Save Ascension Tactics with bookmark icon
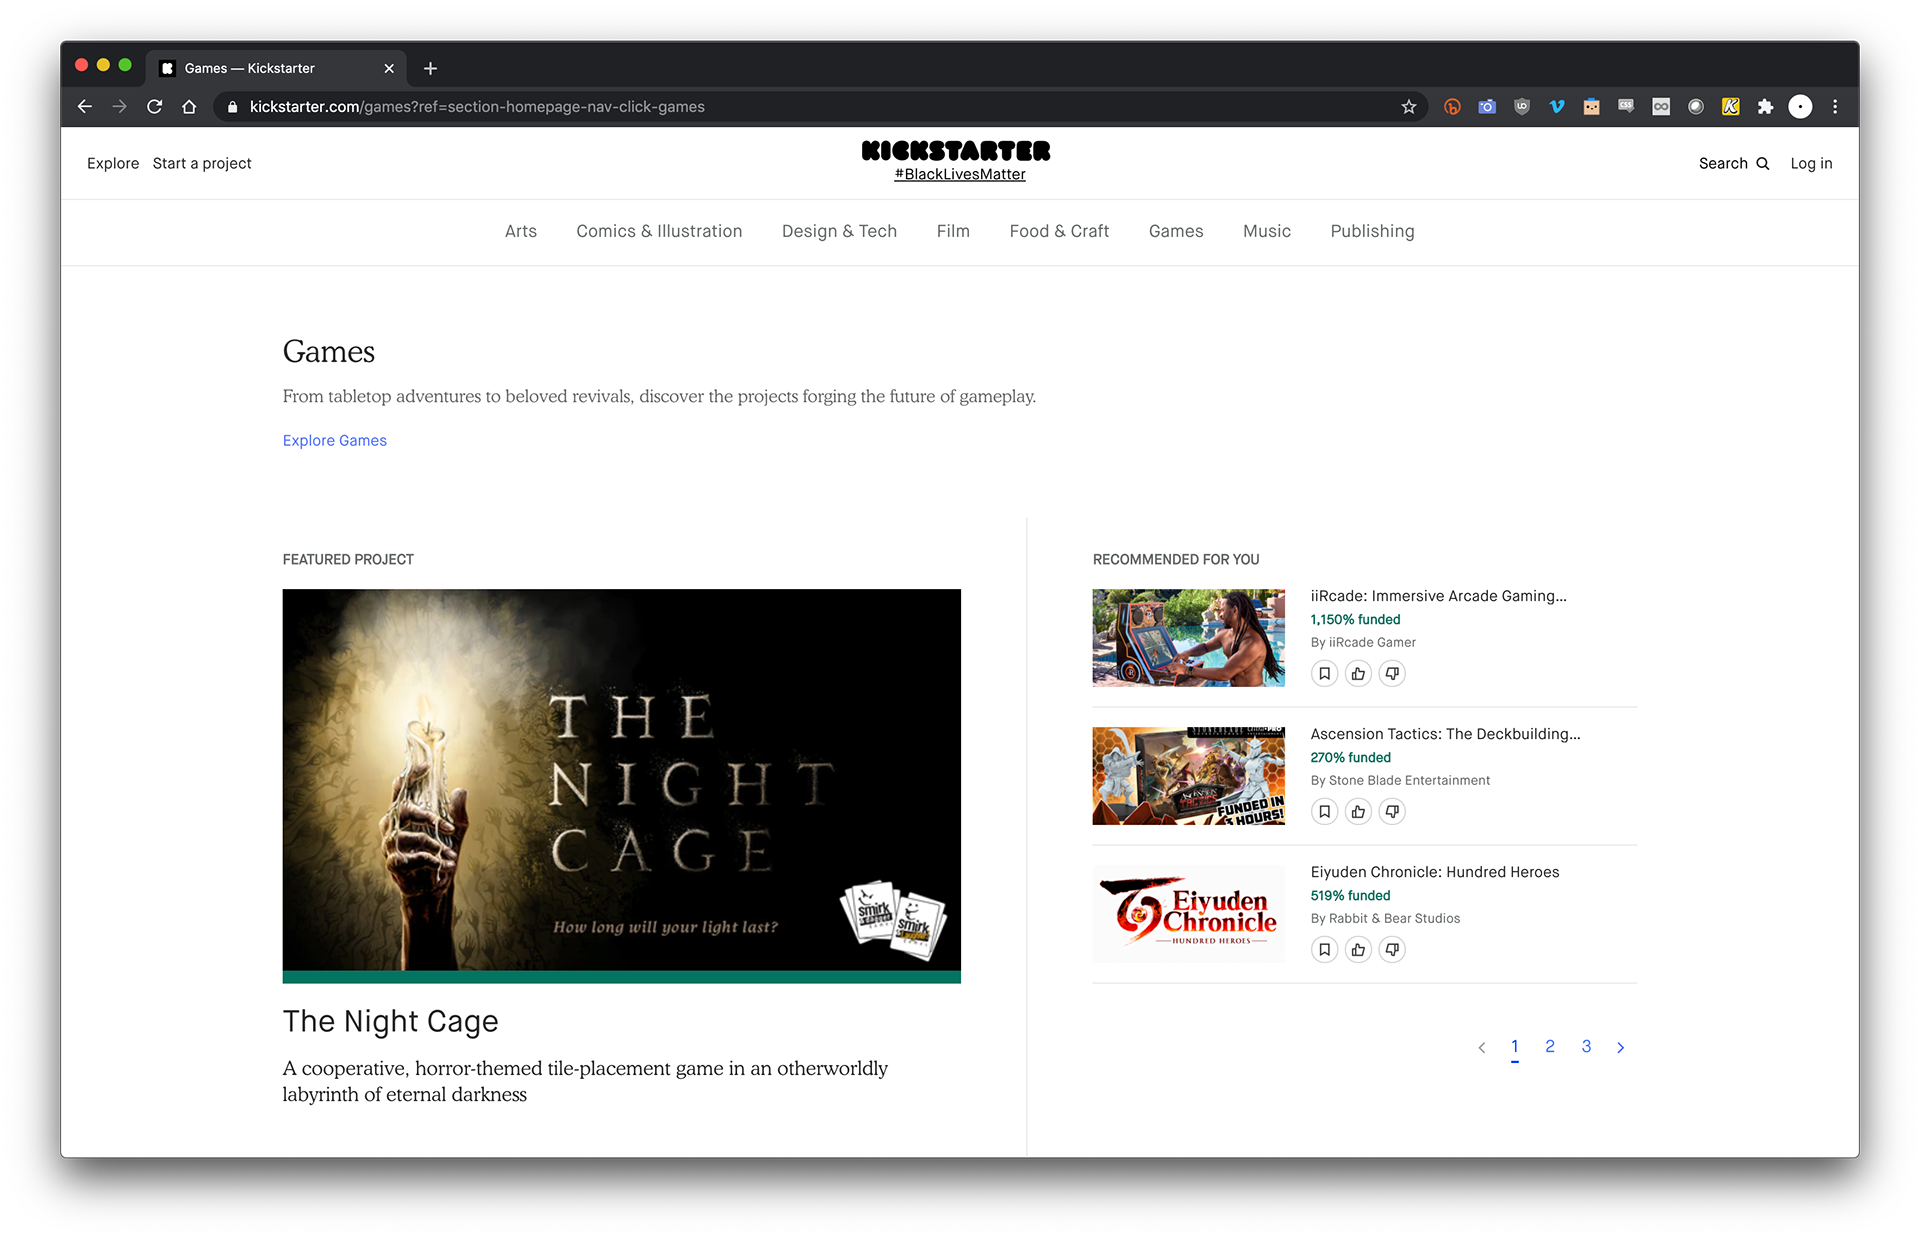Image resolution: width=1920 pixels, height=1238 pixels. pos(1324,812)
